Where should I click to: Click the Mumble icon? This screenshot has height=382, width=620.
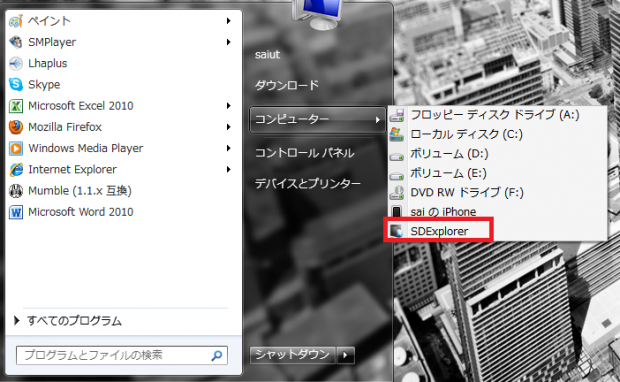pyautogui.click(x=16, y=191)
